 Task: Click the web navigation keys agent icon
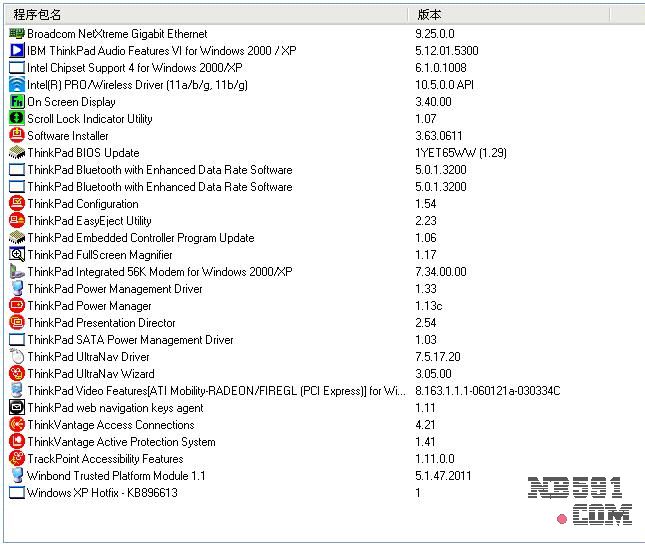[17, 408]
